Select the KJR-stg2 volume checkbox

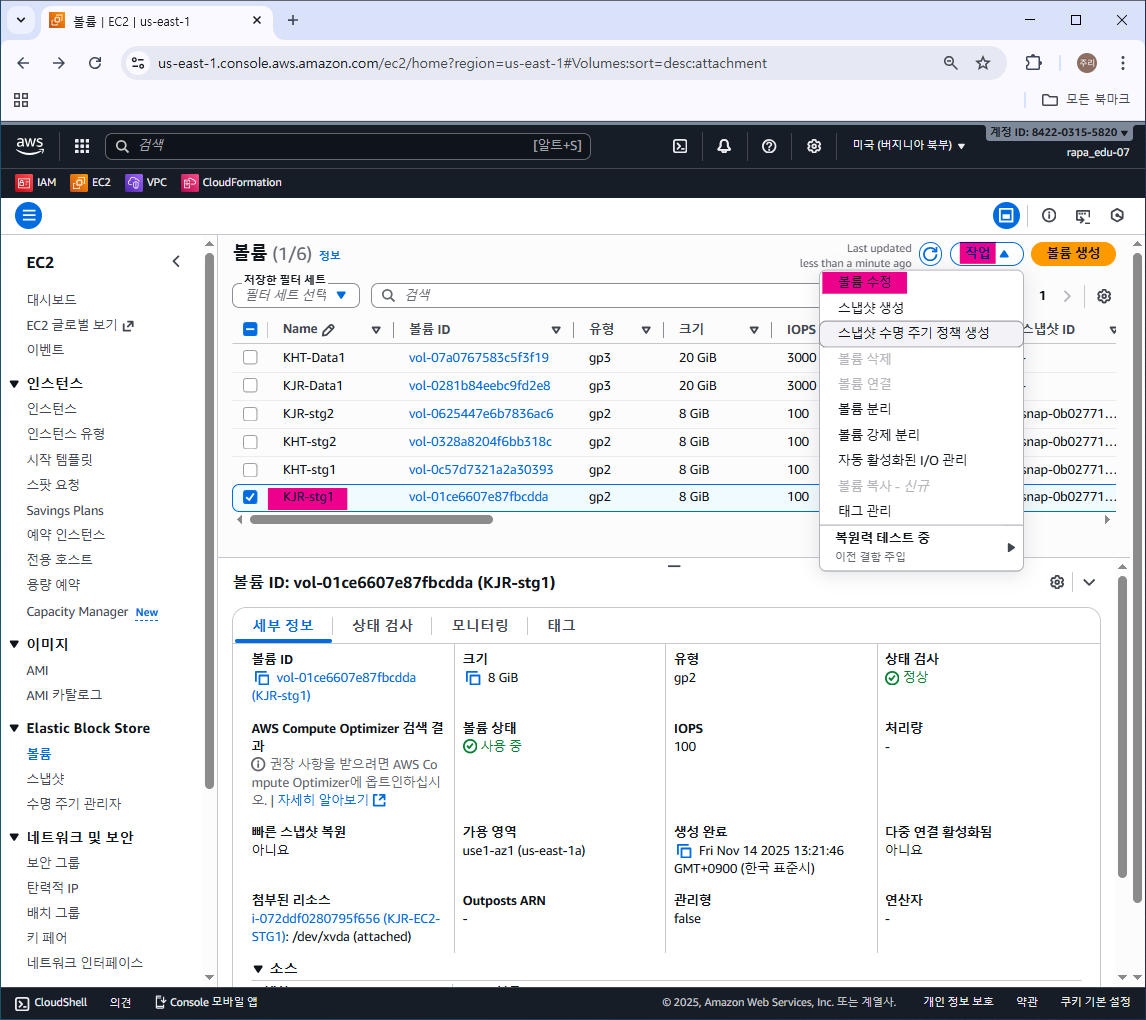click(x=250, y=414)
